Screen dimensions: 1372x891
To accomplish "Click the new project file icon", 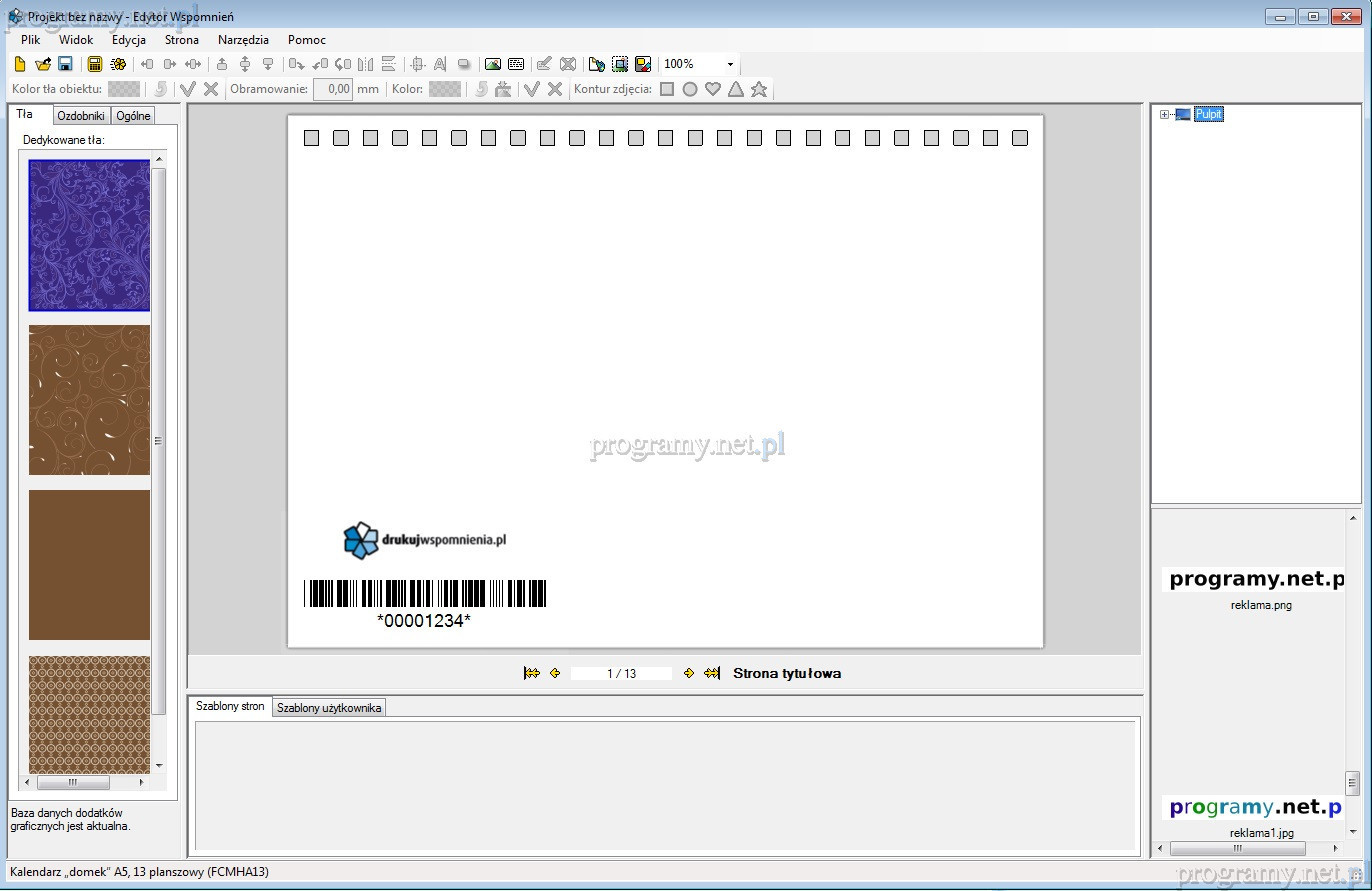I will pos(20,64).
